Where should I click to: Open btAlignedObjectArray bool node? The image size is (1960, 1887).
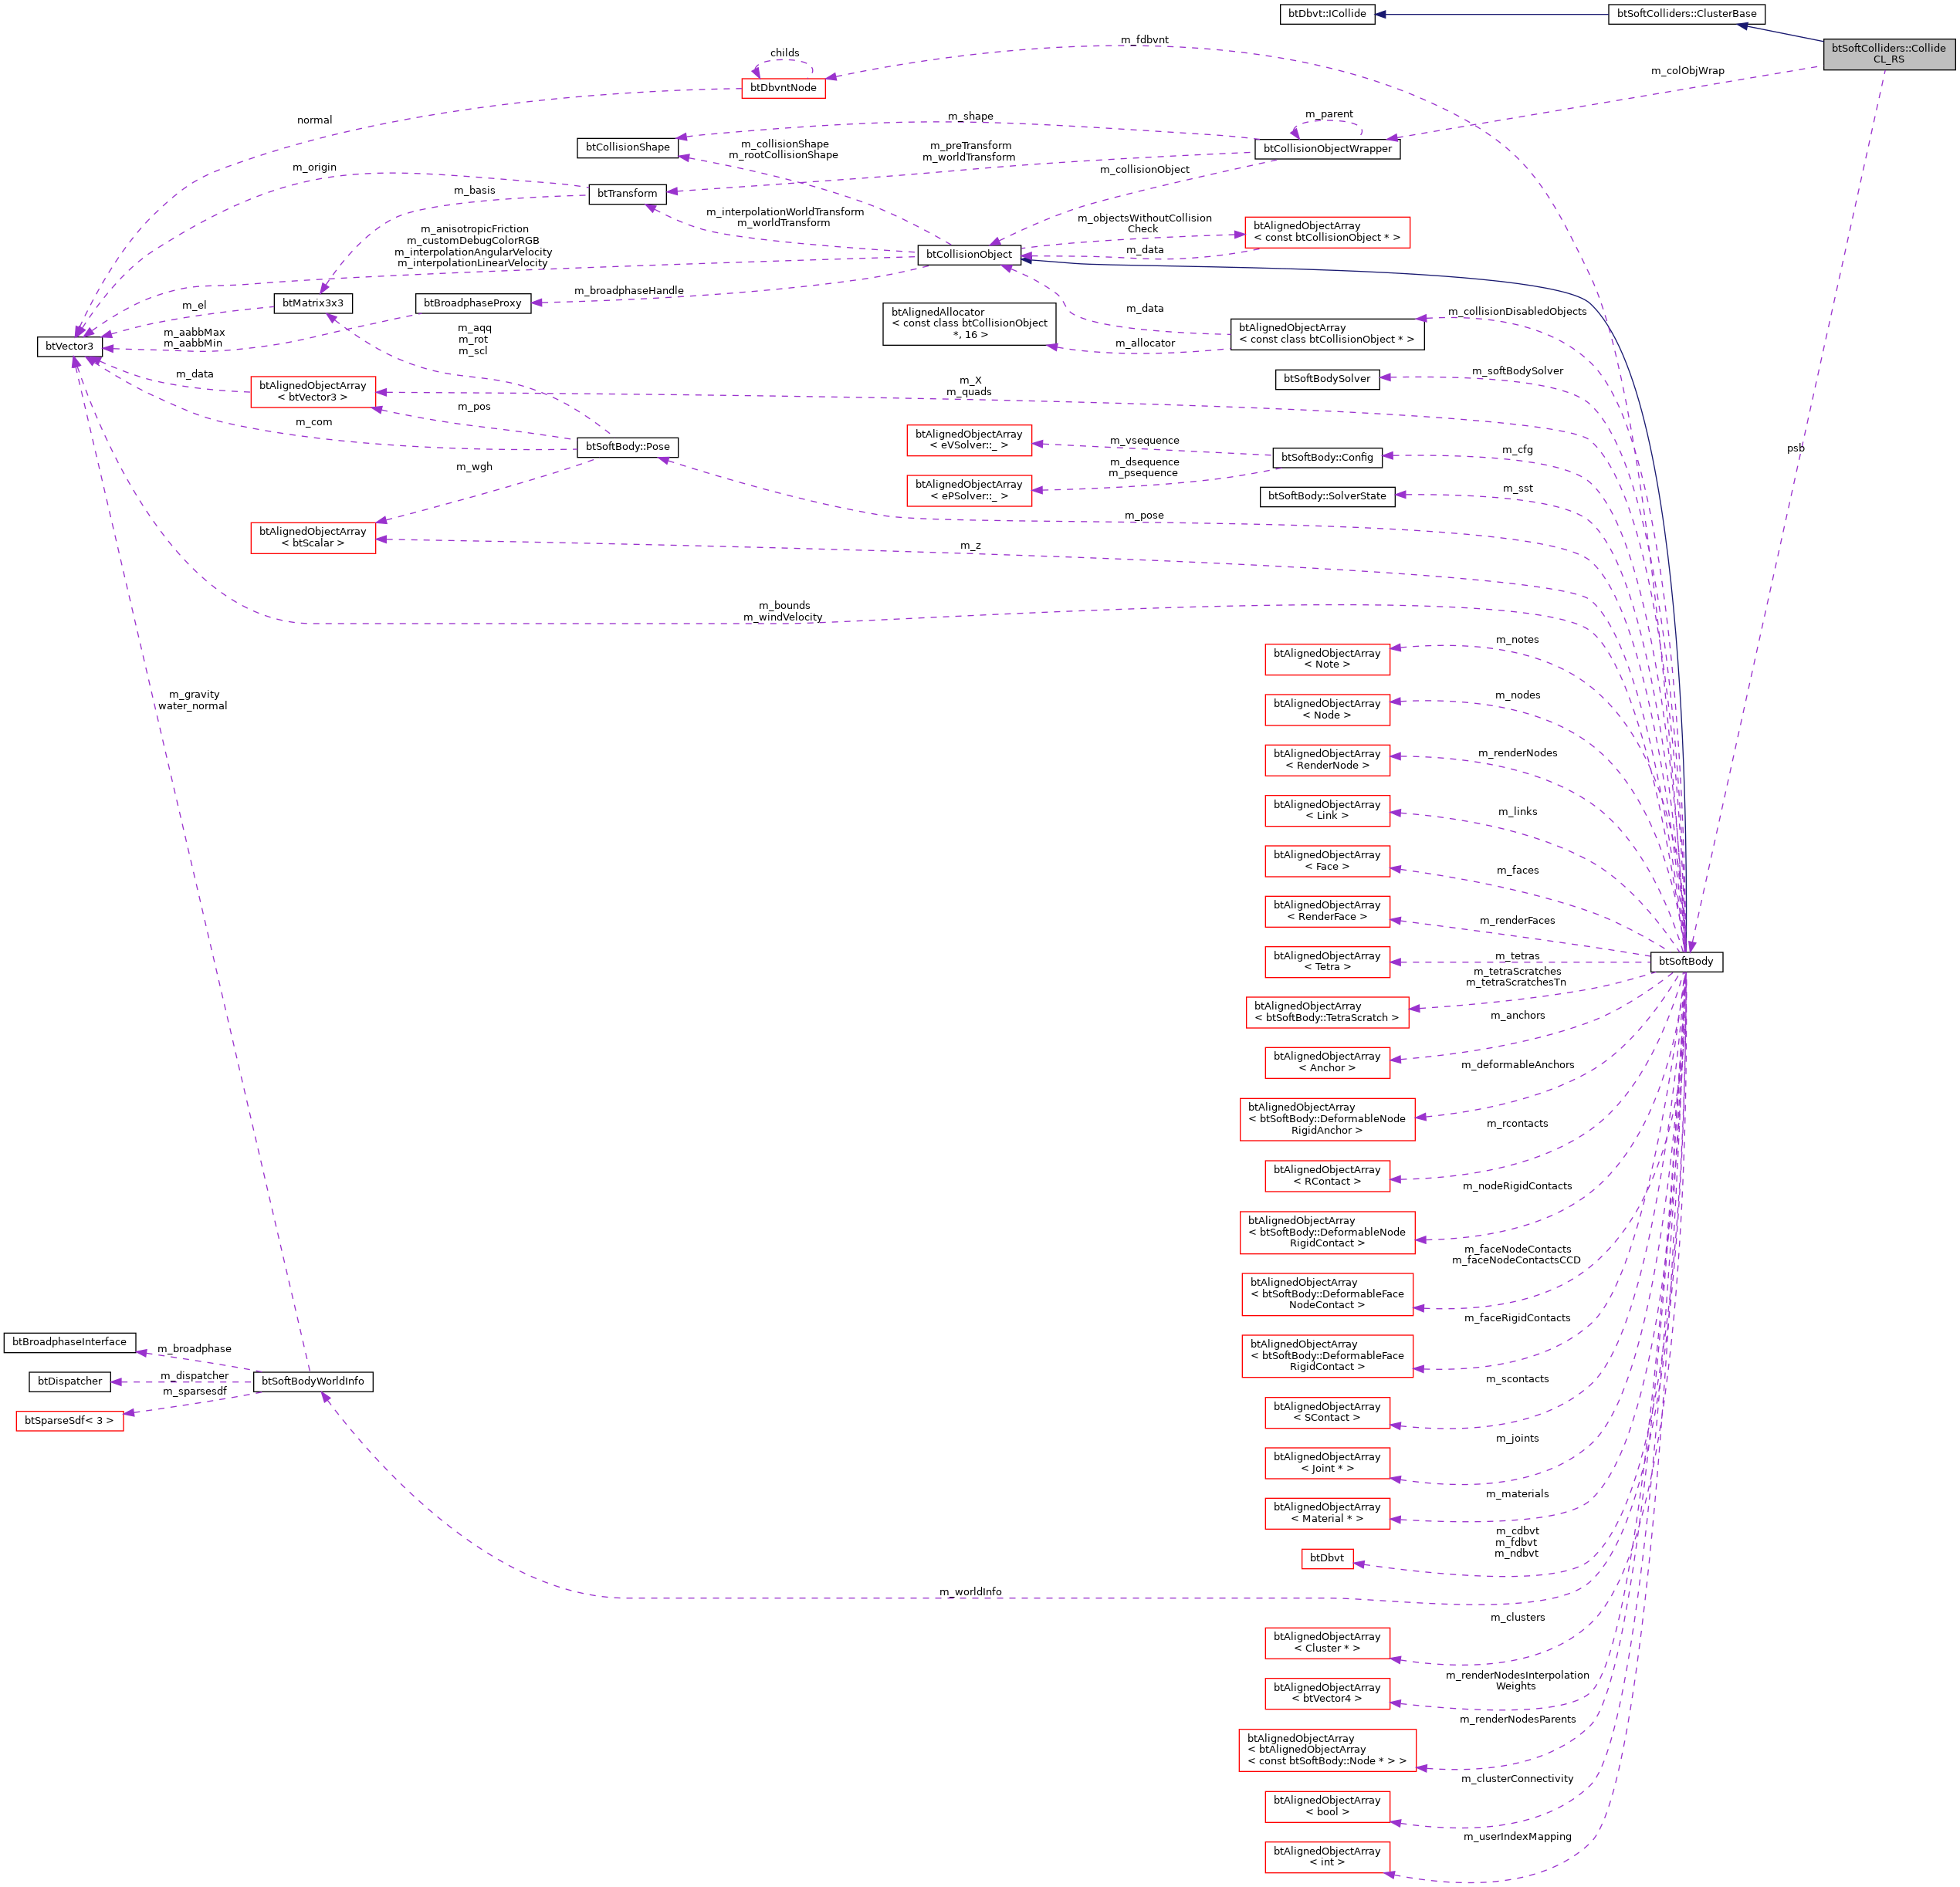coord(1327,1807)
